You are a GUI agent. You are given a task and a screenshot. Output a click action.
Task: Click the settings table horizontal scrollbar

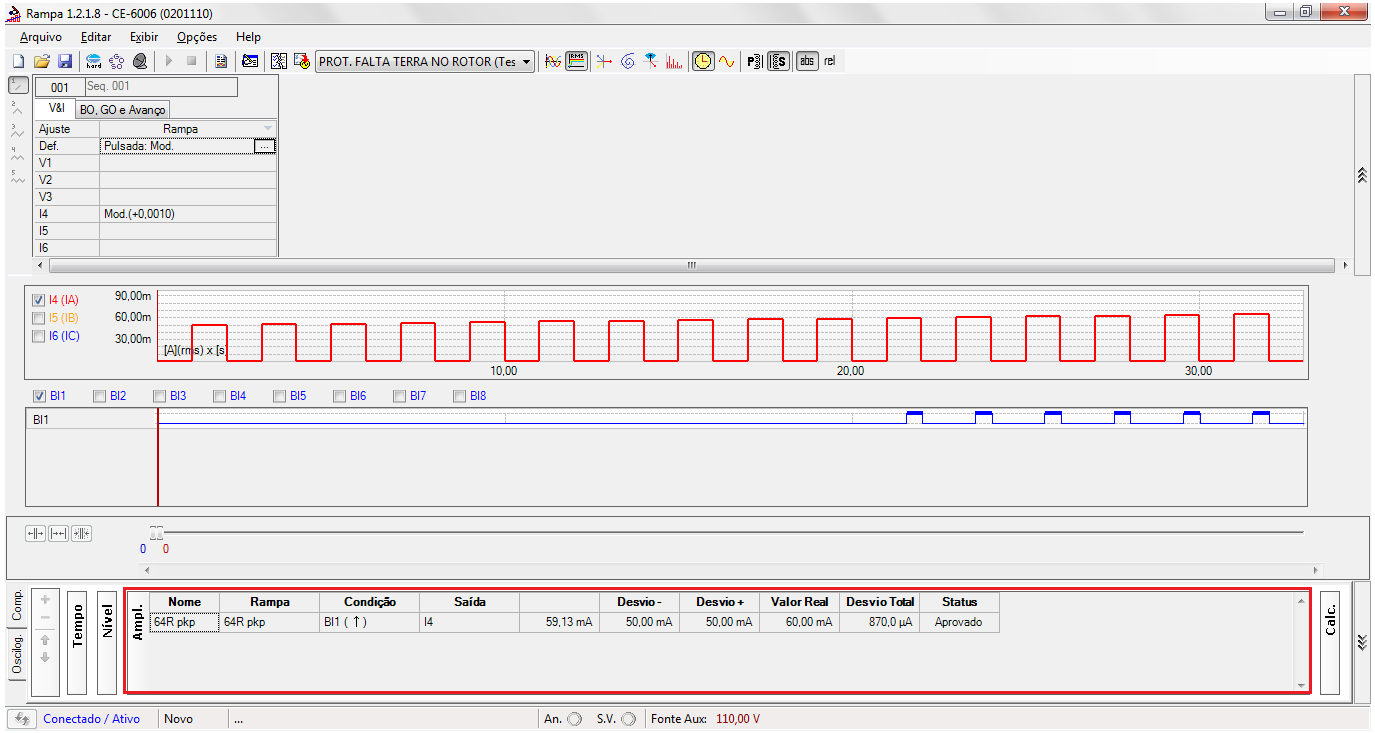pos(691,266)
